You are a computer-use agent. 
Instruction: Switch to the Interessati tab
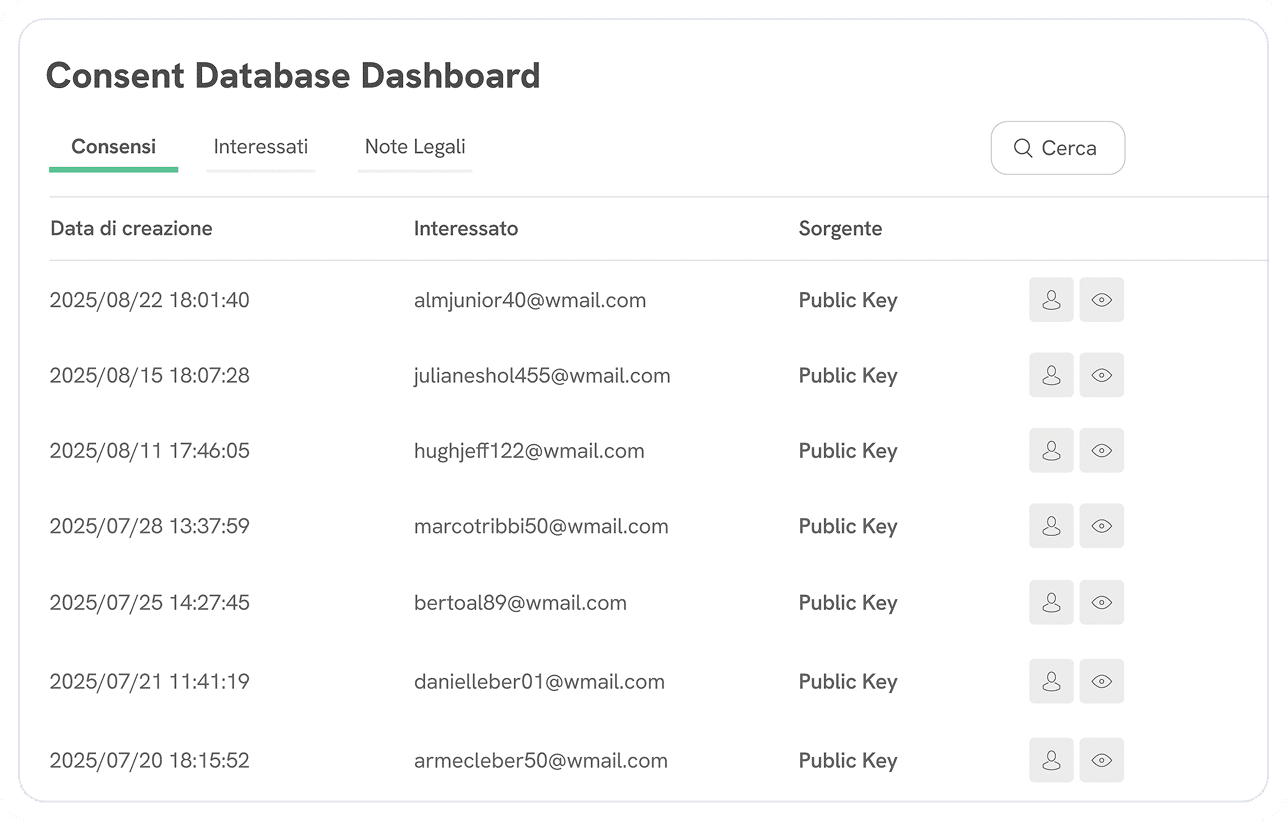[261, 147]
